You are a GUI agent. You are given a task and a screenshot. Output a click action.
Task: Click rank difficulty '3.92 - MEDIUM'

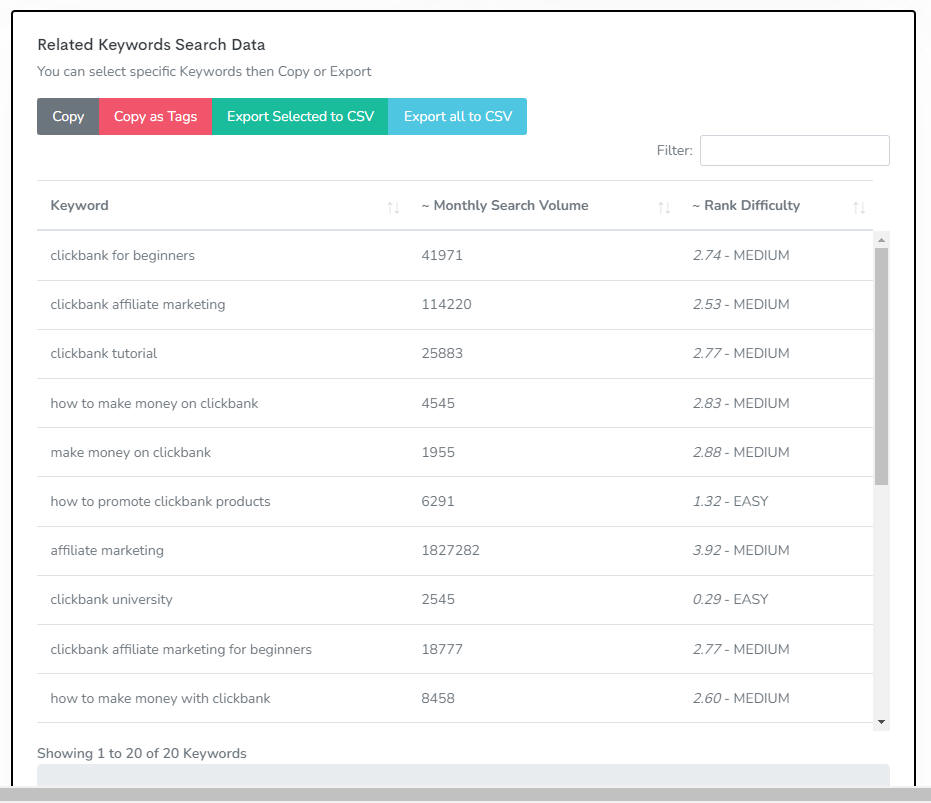pos(741,551)
